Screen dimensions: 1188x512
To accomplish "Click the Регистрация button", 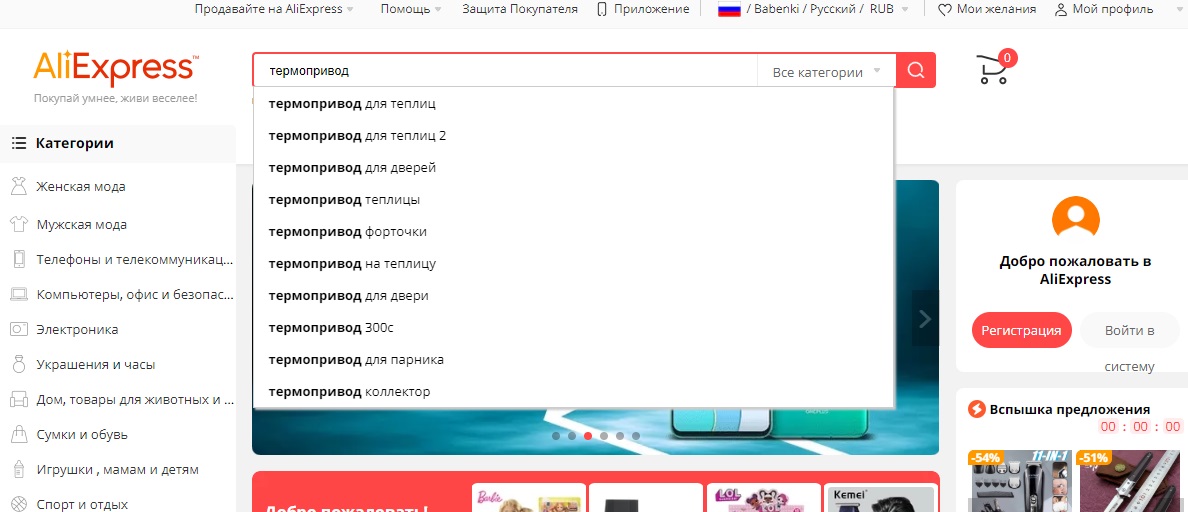I will 1021,331.
